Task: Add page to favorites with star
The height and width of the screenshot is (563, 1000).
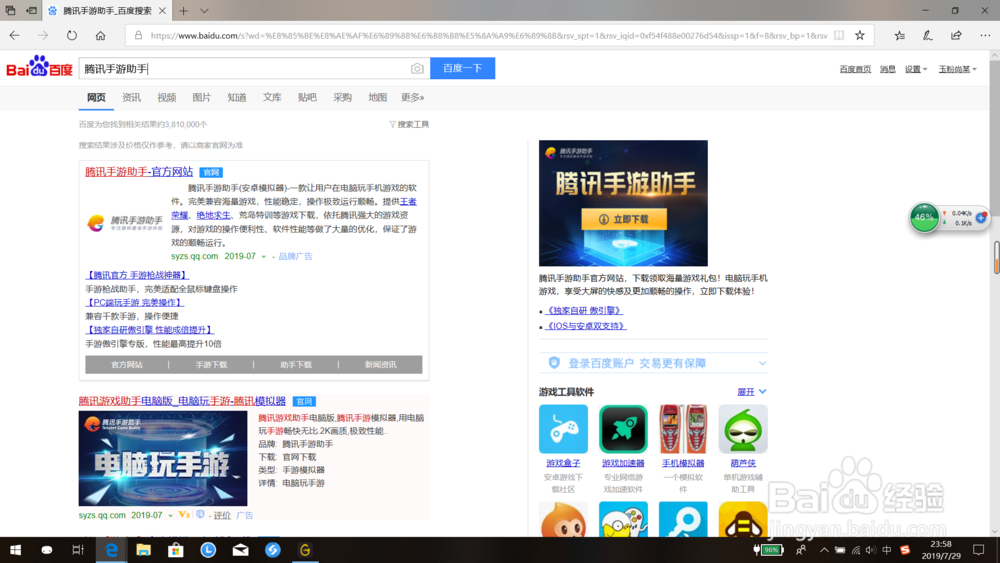Action: 860,36
